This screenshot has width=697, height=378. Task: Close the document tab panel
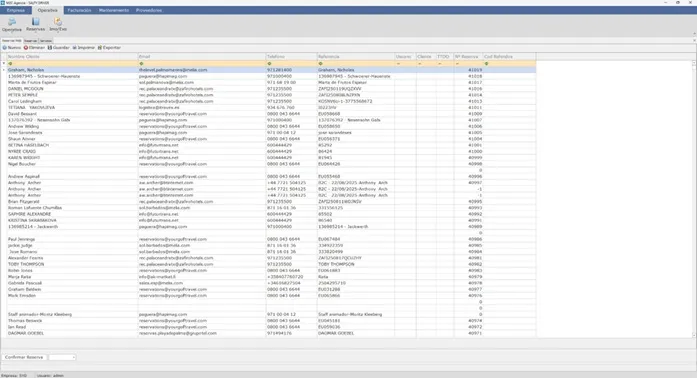(694, 40)
